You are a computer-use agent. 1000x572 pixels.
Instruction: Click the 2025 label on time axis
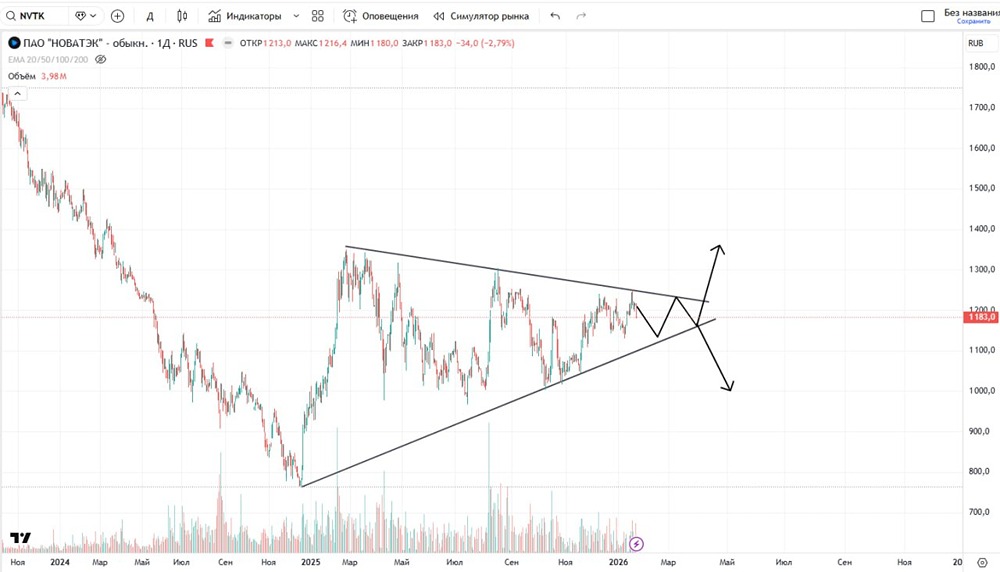[x=311, y=562]
